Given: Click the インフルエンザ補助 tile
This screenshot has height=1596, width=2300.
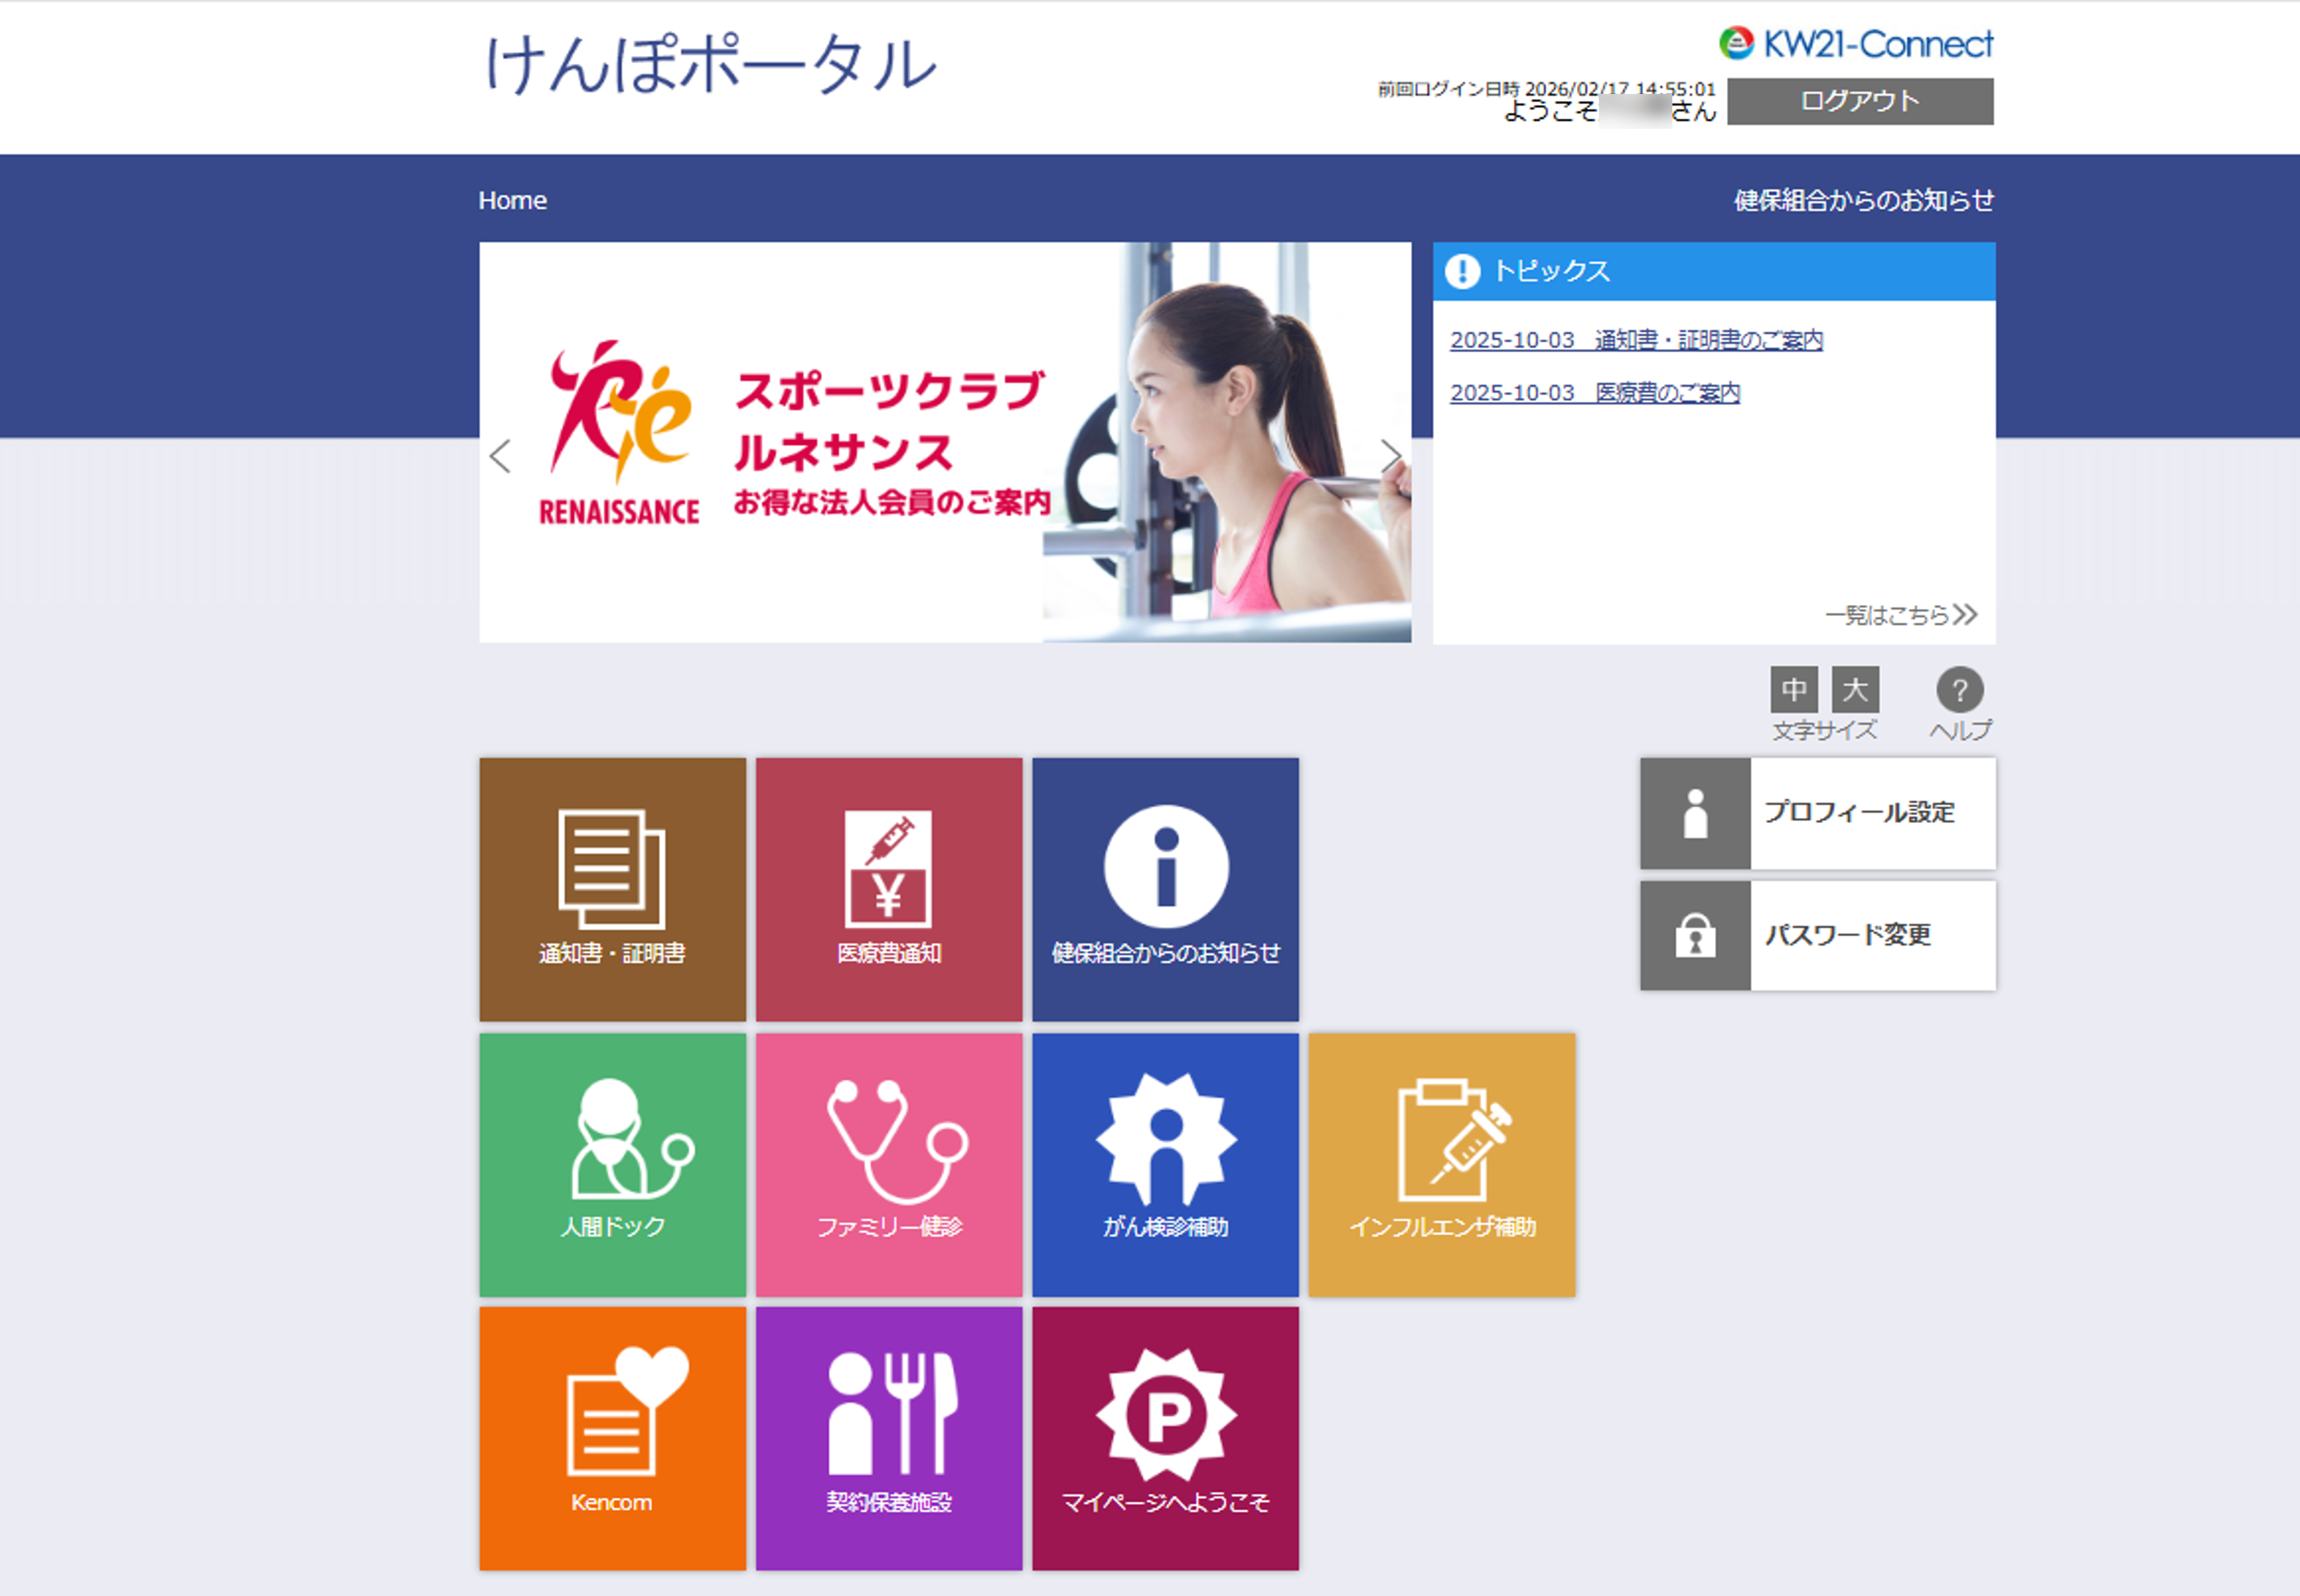Looking at the screenshot, I should pos(1441,1164).
